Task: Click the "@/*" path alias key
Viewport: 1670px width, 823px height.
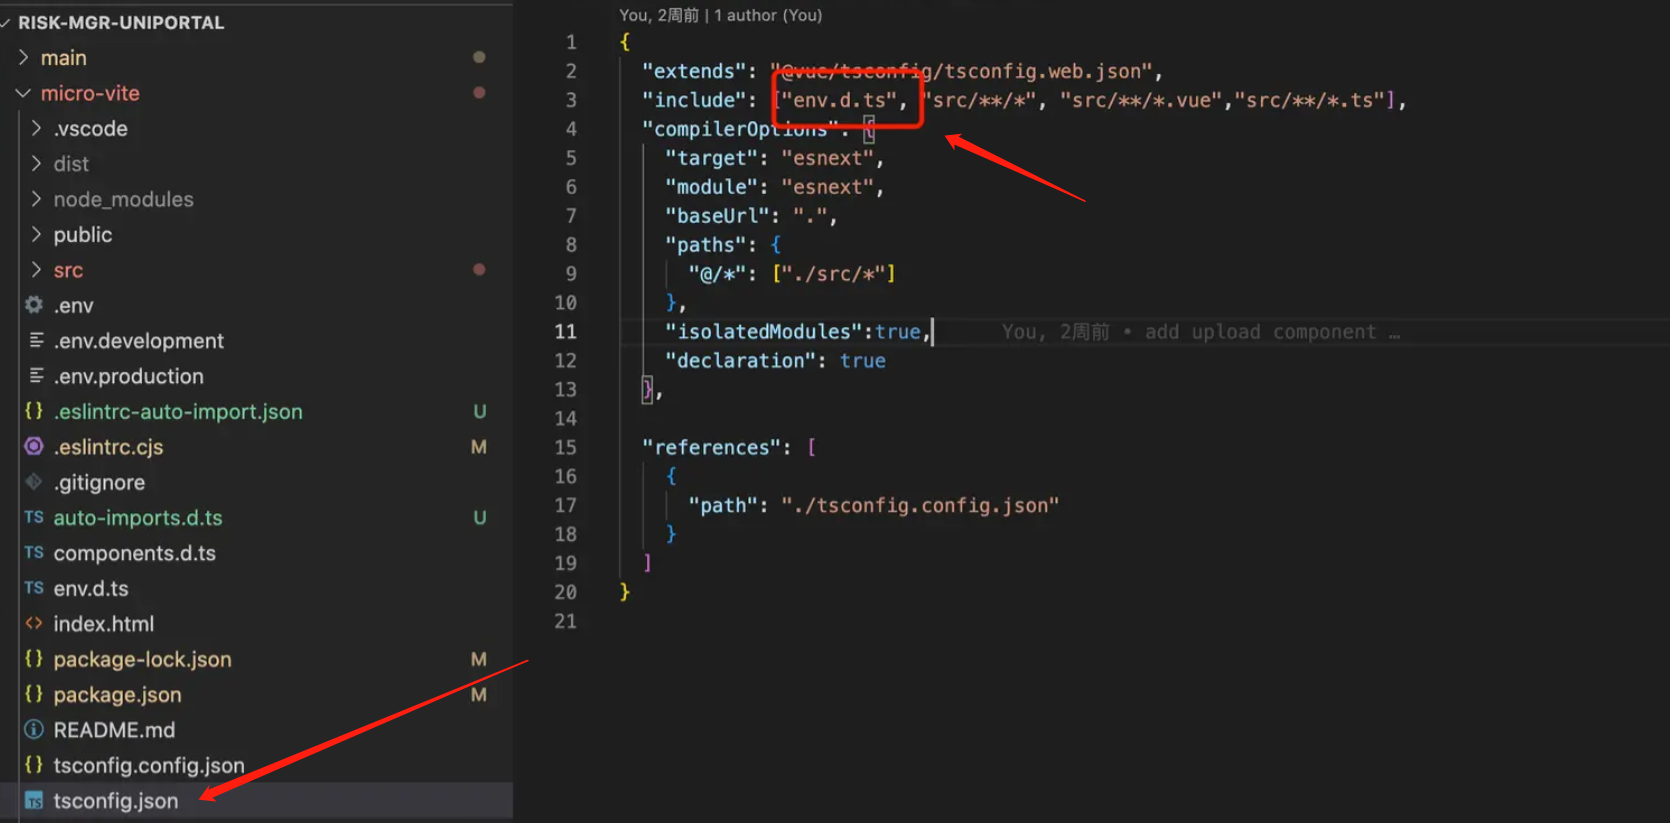Action: click(x=717, y=274)
